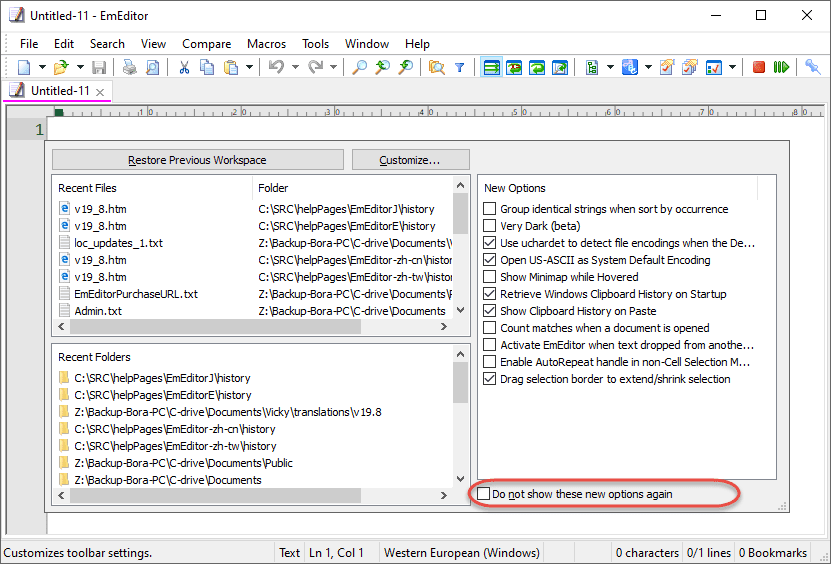
Task: Click the Open file folder icon
Action: point(61,67)
